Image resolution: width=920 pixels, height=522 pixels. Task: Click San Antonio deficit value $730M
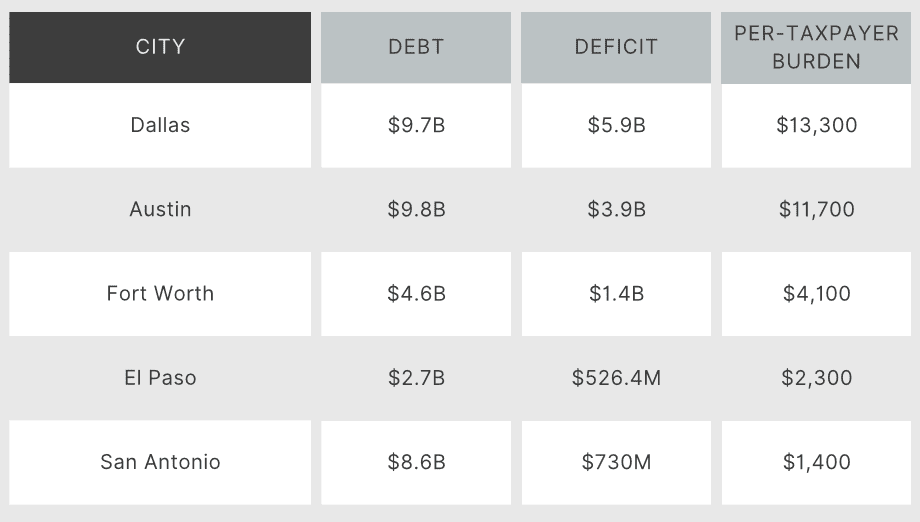(x=616, y=461)
